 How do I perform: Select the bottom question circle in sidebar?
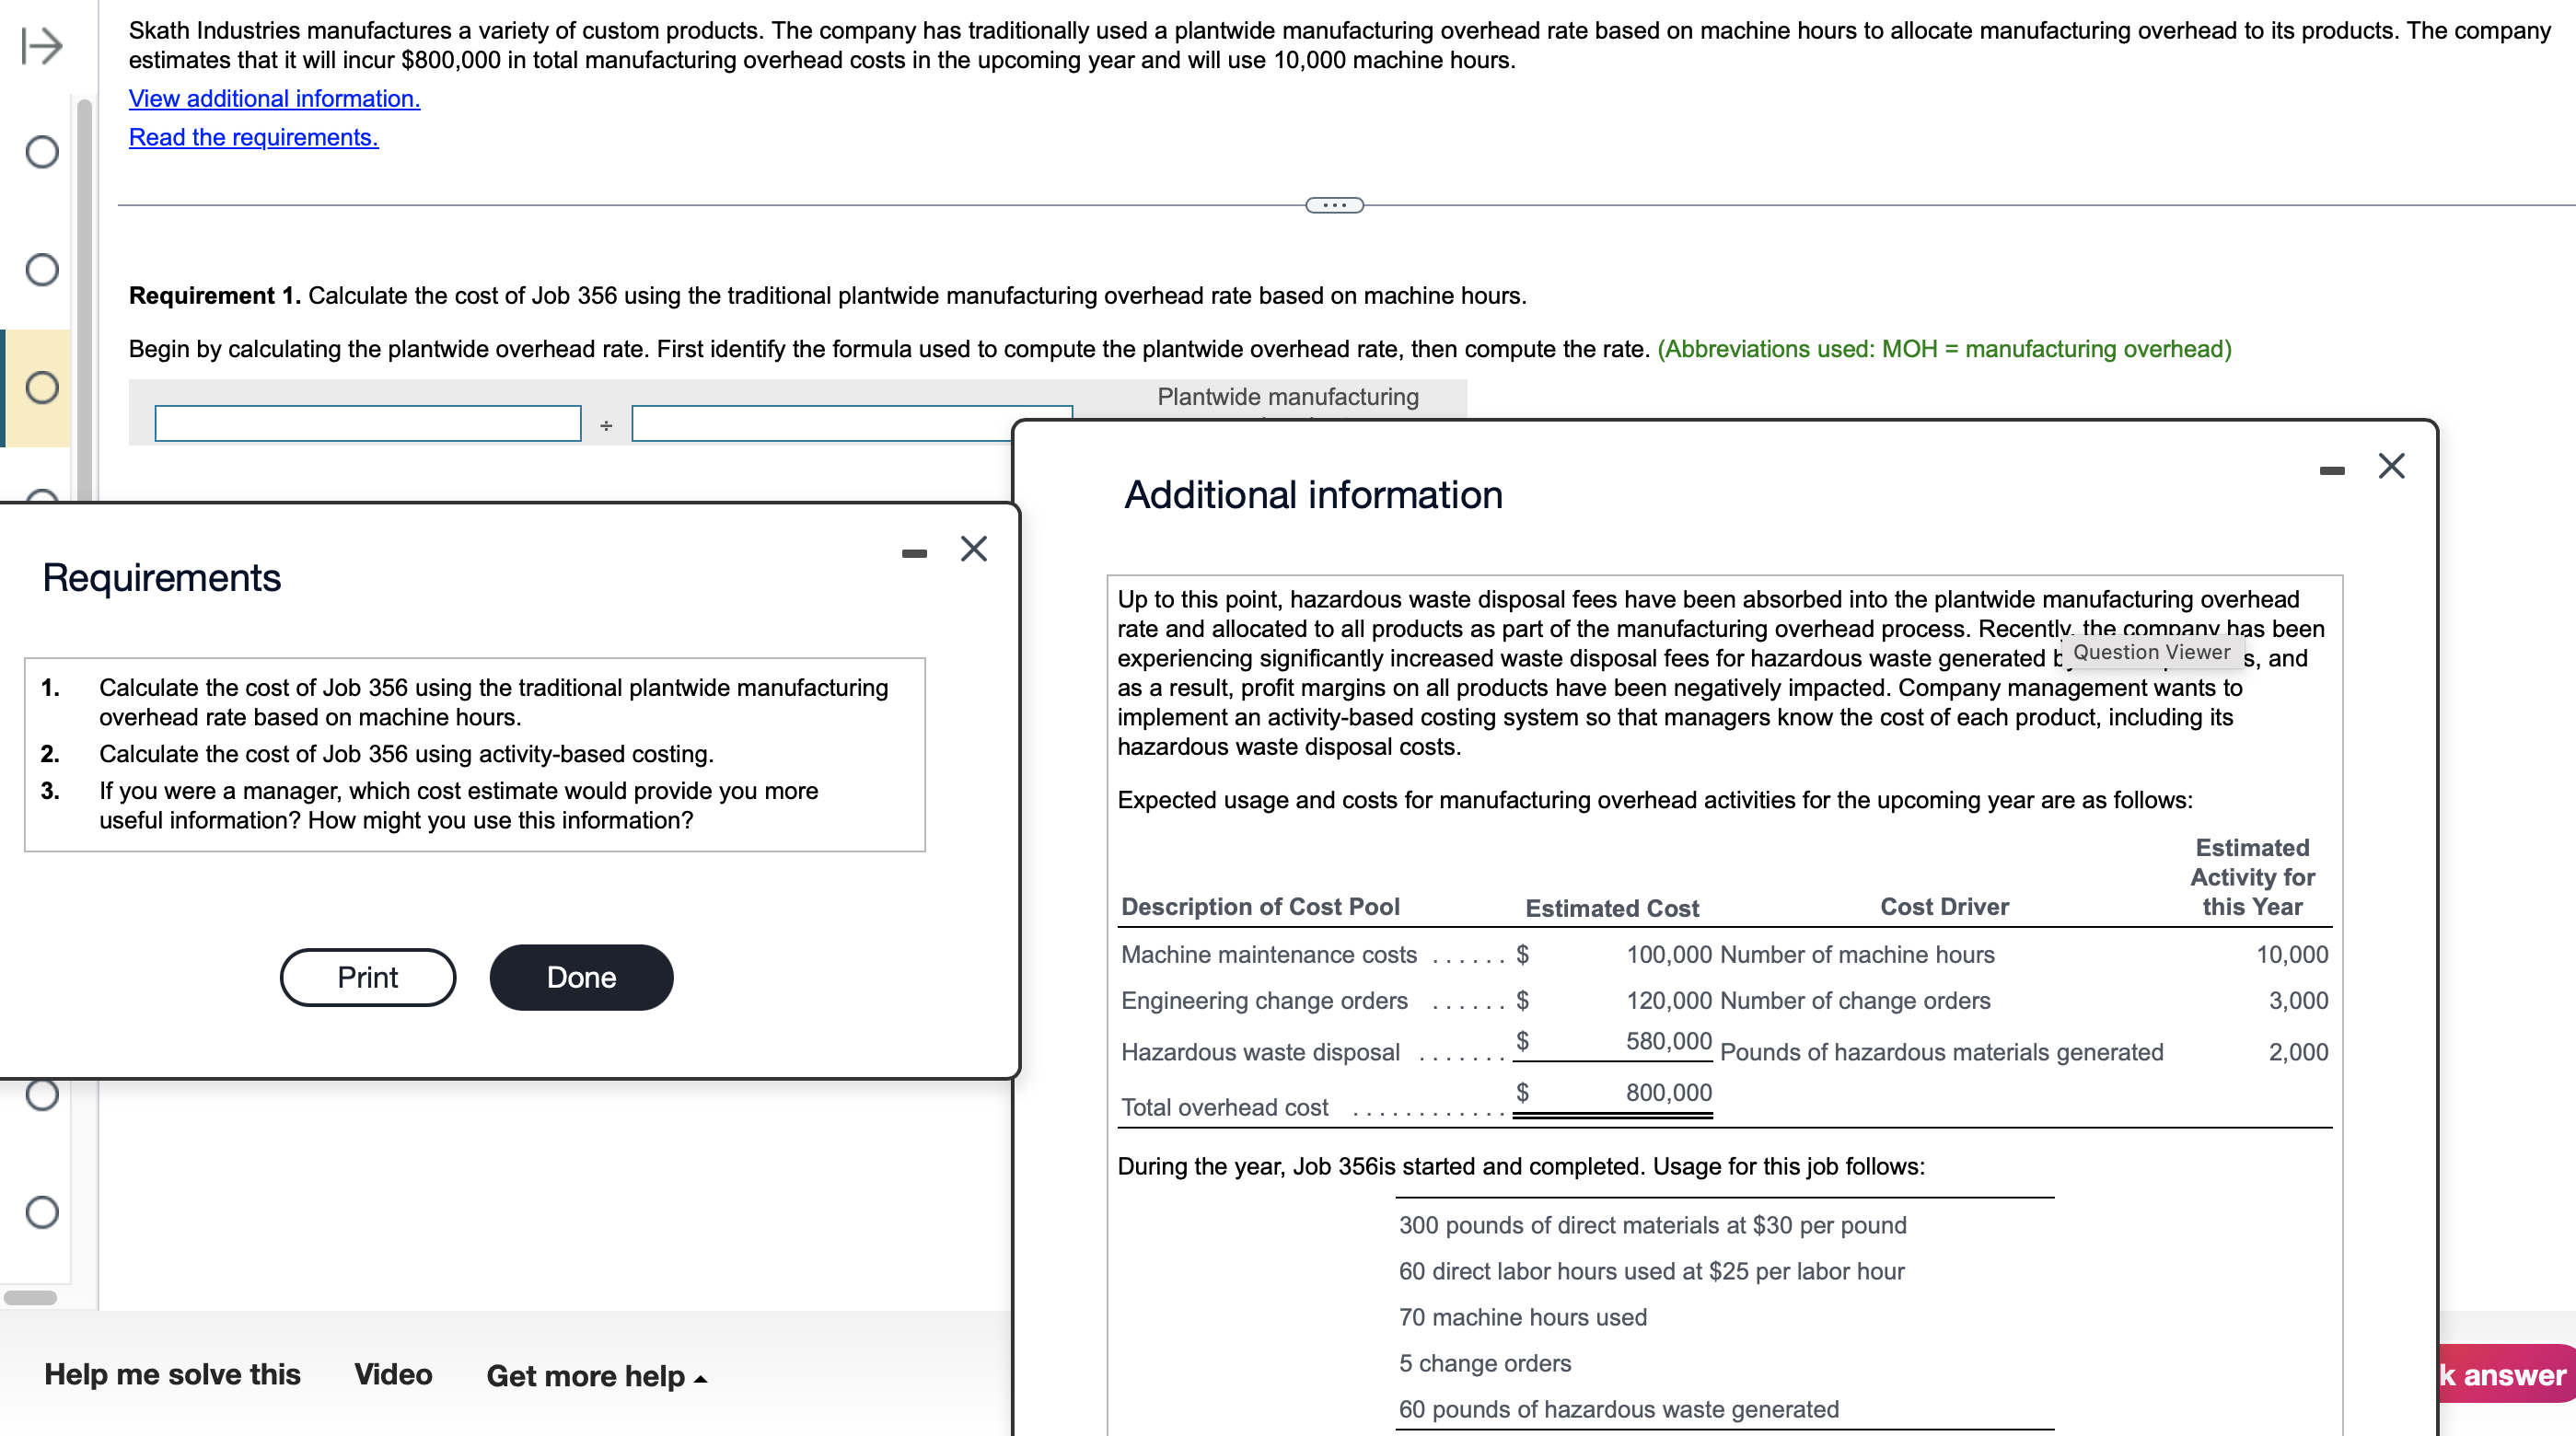coord(42,1212)
